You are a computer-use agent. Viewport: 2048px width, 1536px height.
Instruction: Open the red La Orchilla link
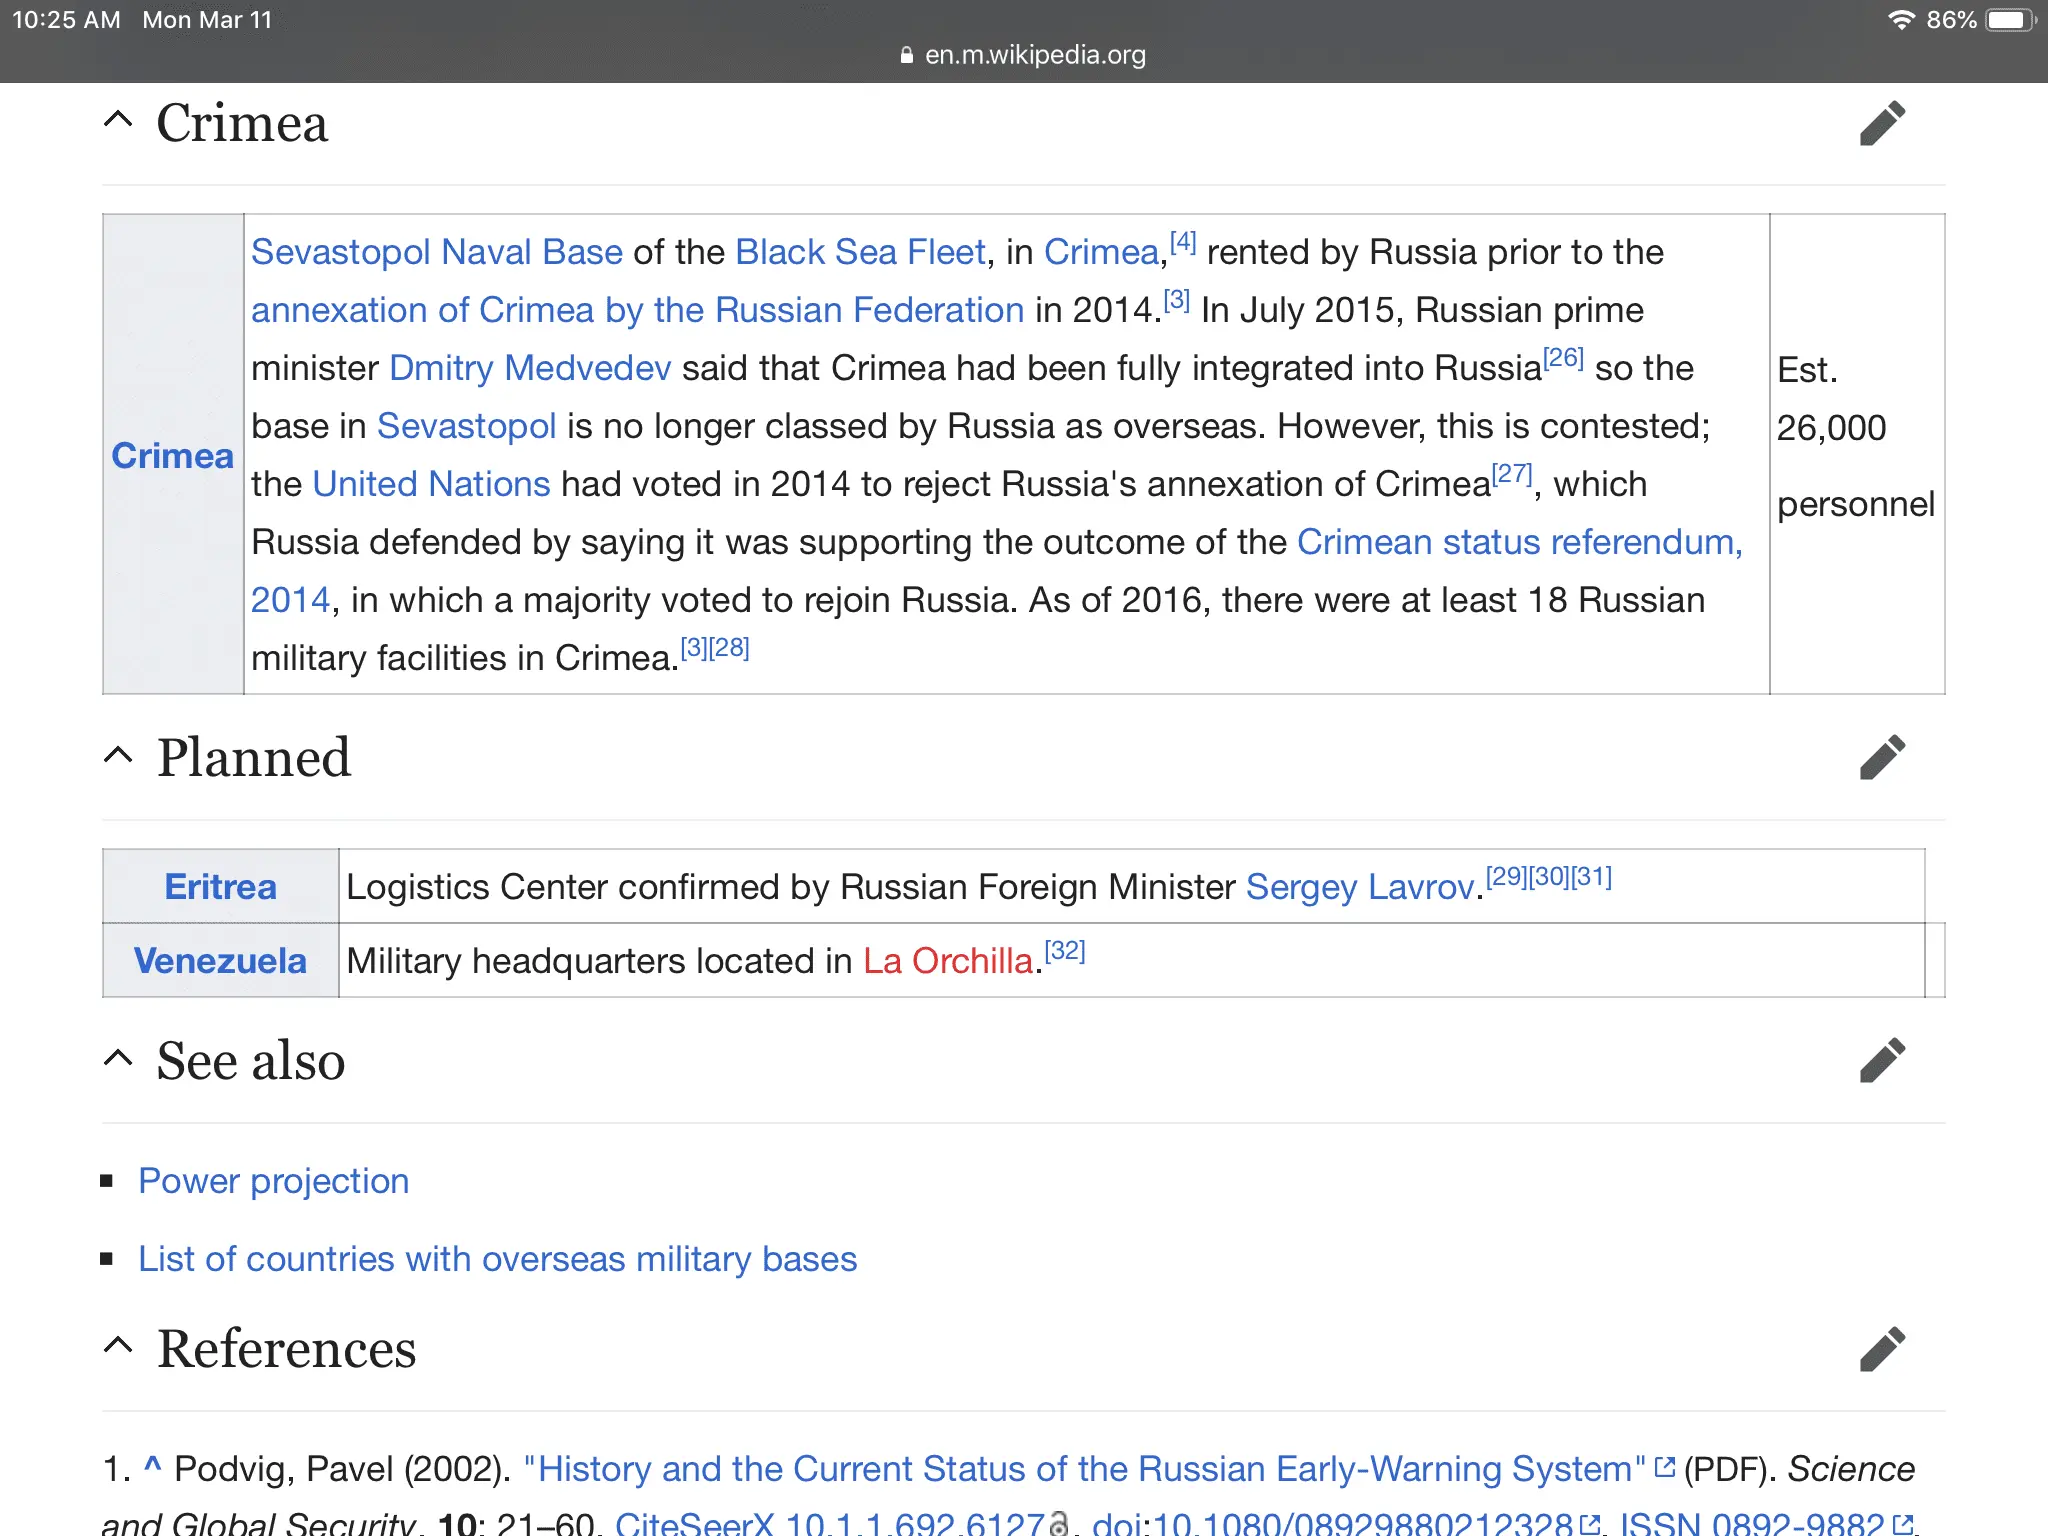click(x=947, y=960)
